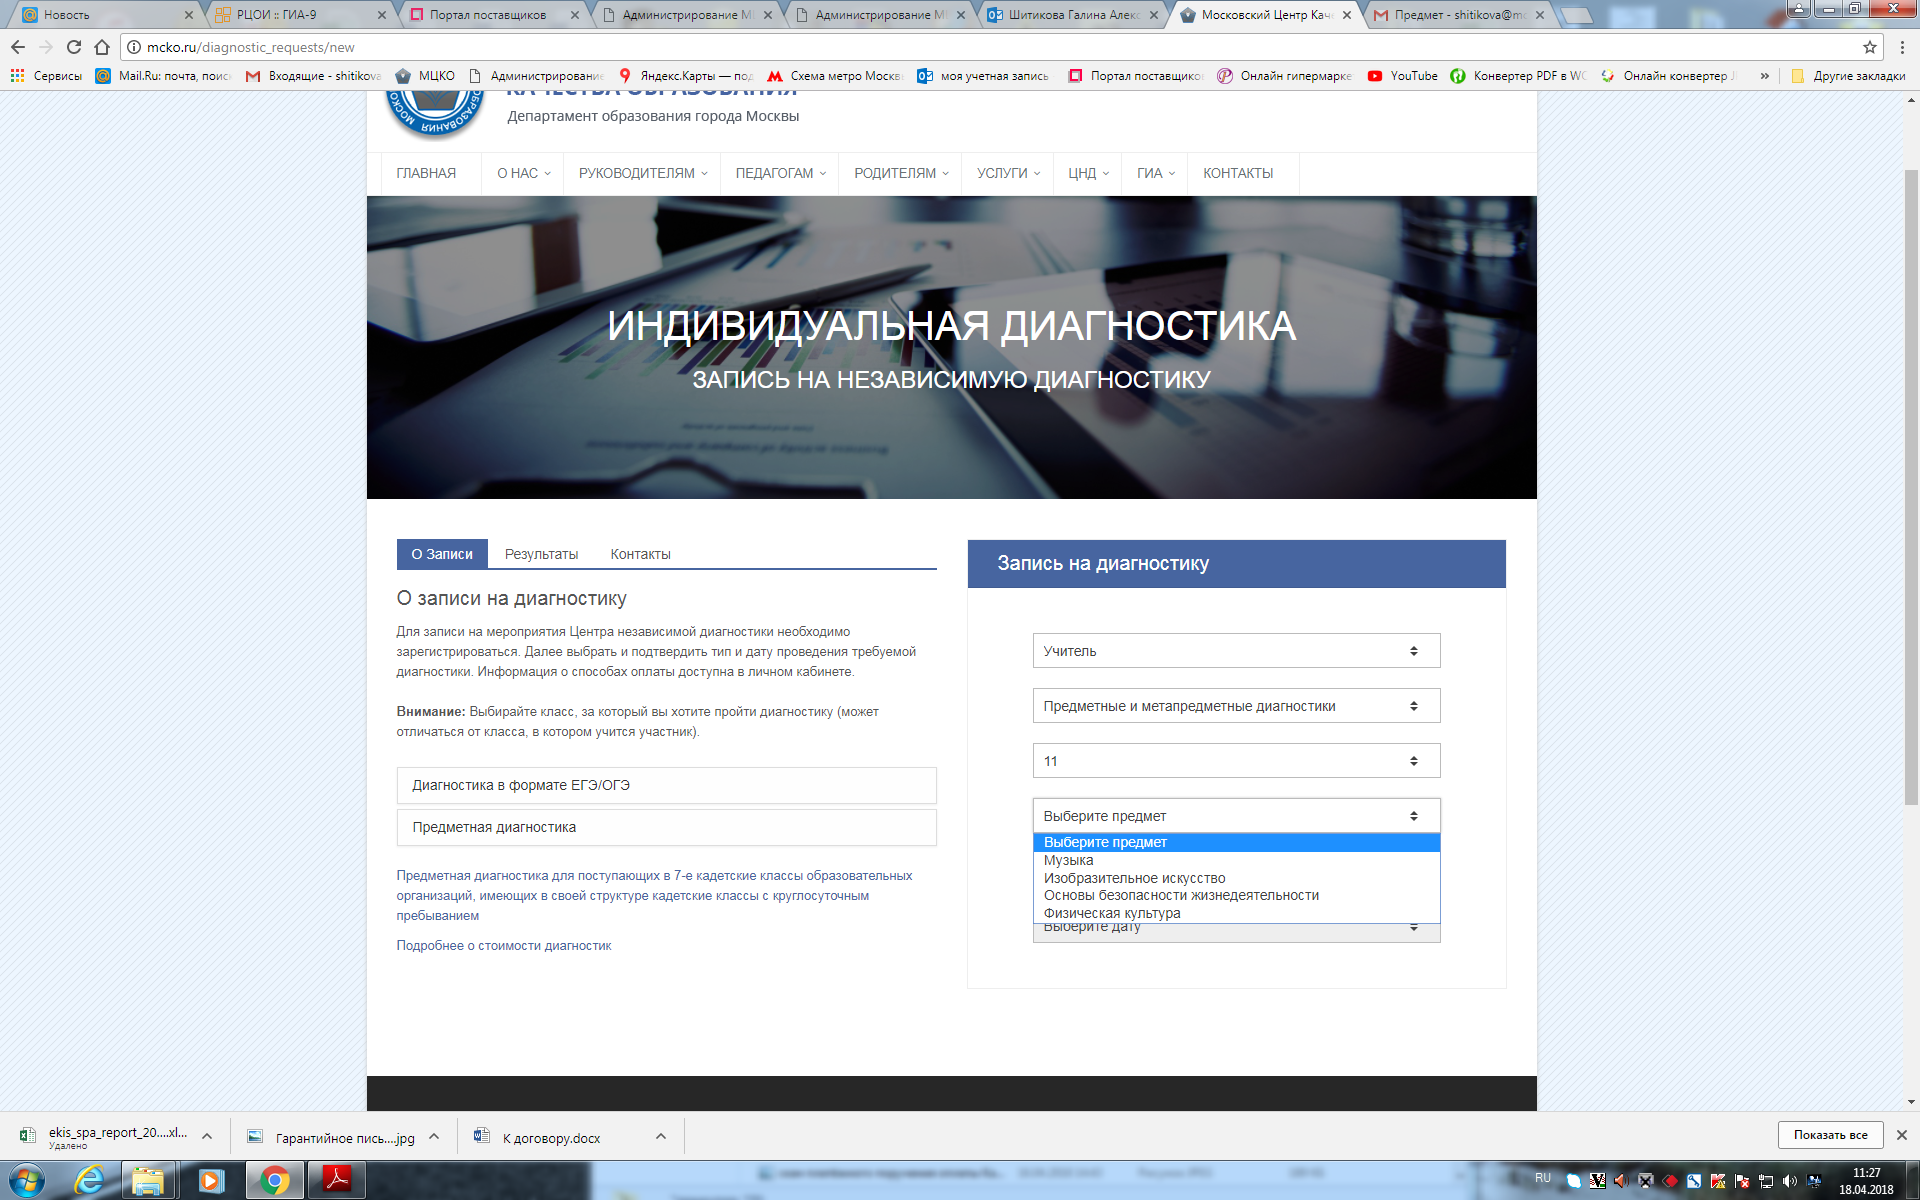The width and height of the screenshot is (1920, 1200).
Task: Click the Выберите предмет combo box
Action: tap(1236, 816)
